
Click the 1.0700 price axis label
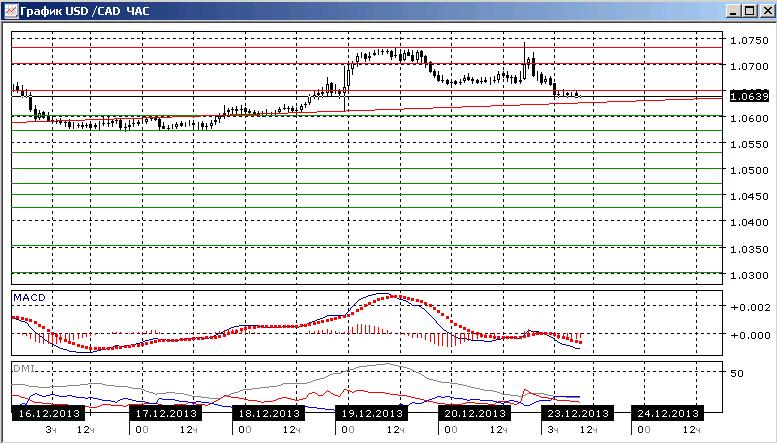coord(749,66)
